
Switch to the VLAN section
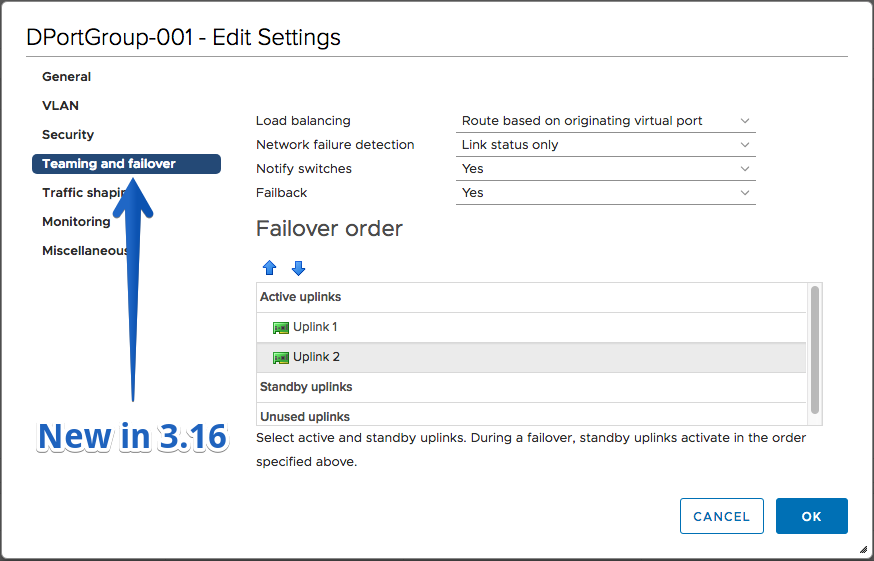click(60, 106)
